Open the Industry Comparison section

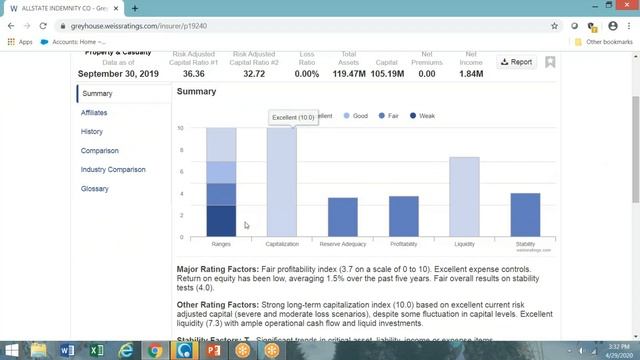click(x=113, y=169)
